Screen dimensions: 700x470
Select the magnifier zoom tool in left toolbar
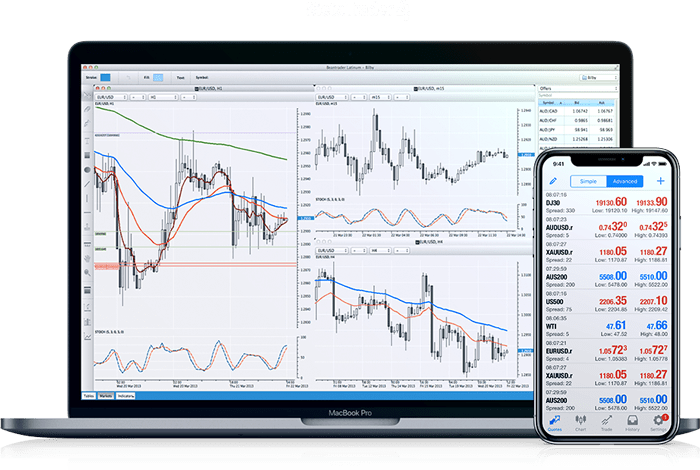pos(87,271)
